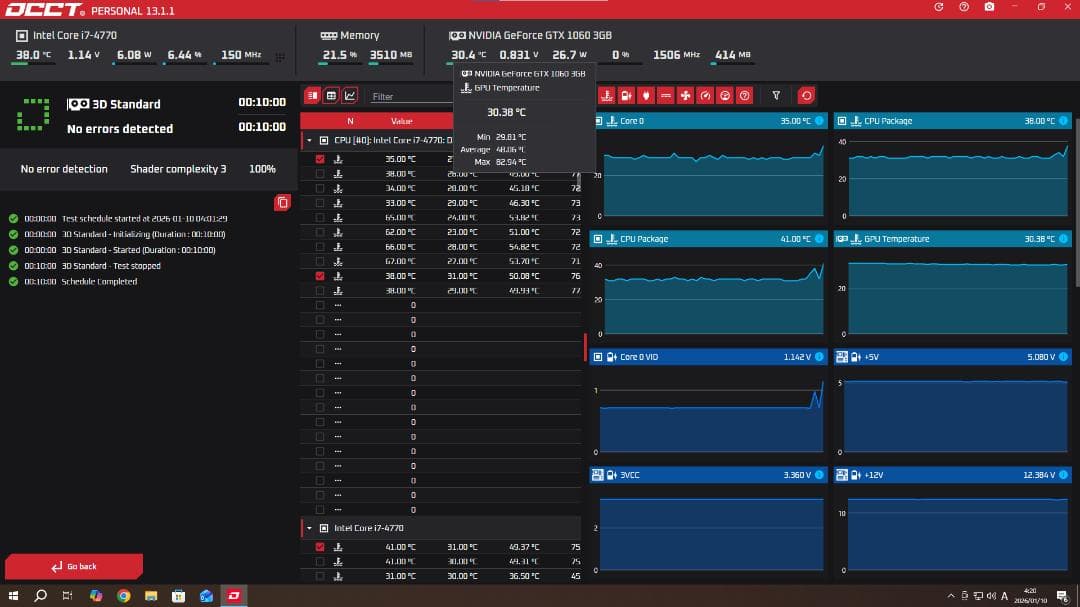This screenshot has height=607, width=1080.
Task: Click the funnel filter icon
Action: [776, 96]
